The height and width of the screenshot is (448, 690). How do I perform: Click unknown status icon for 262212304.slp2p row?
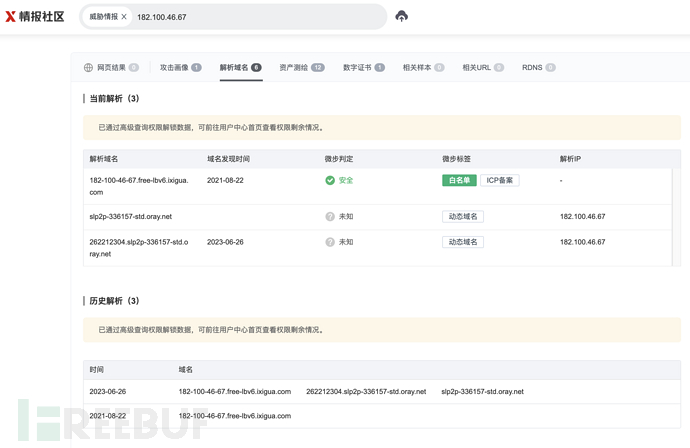click(x=330, y=242)
